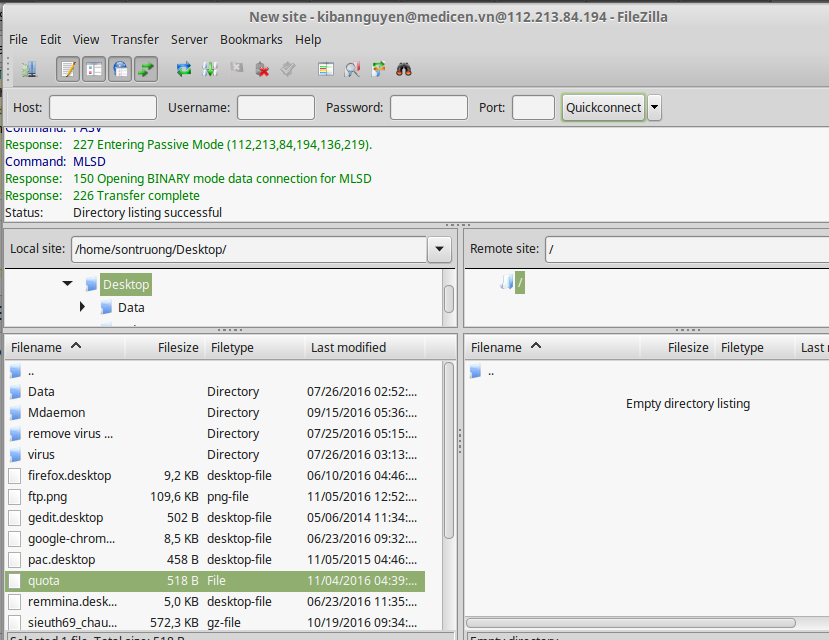The height and width of the screenshot is (640, 829).
Task: Sort local files by Filetype
Action: 255,347
